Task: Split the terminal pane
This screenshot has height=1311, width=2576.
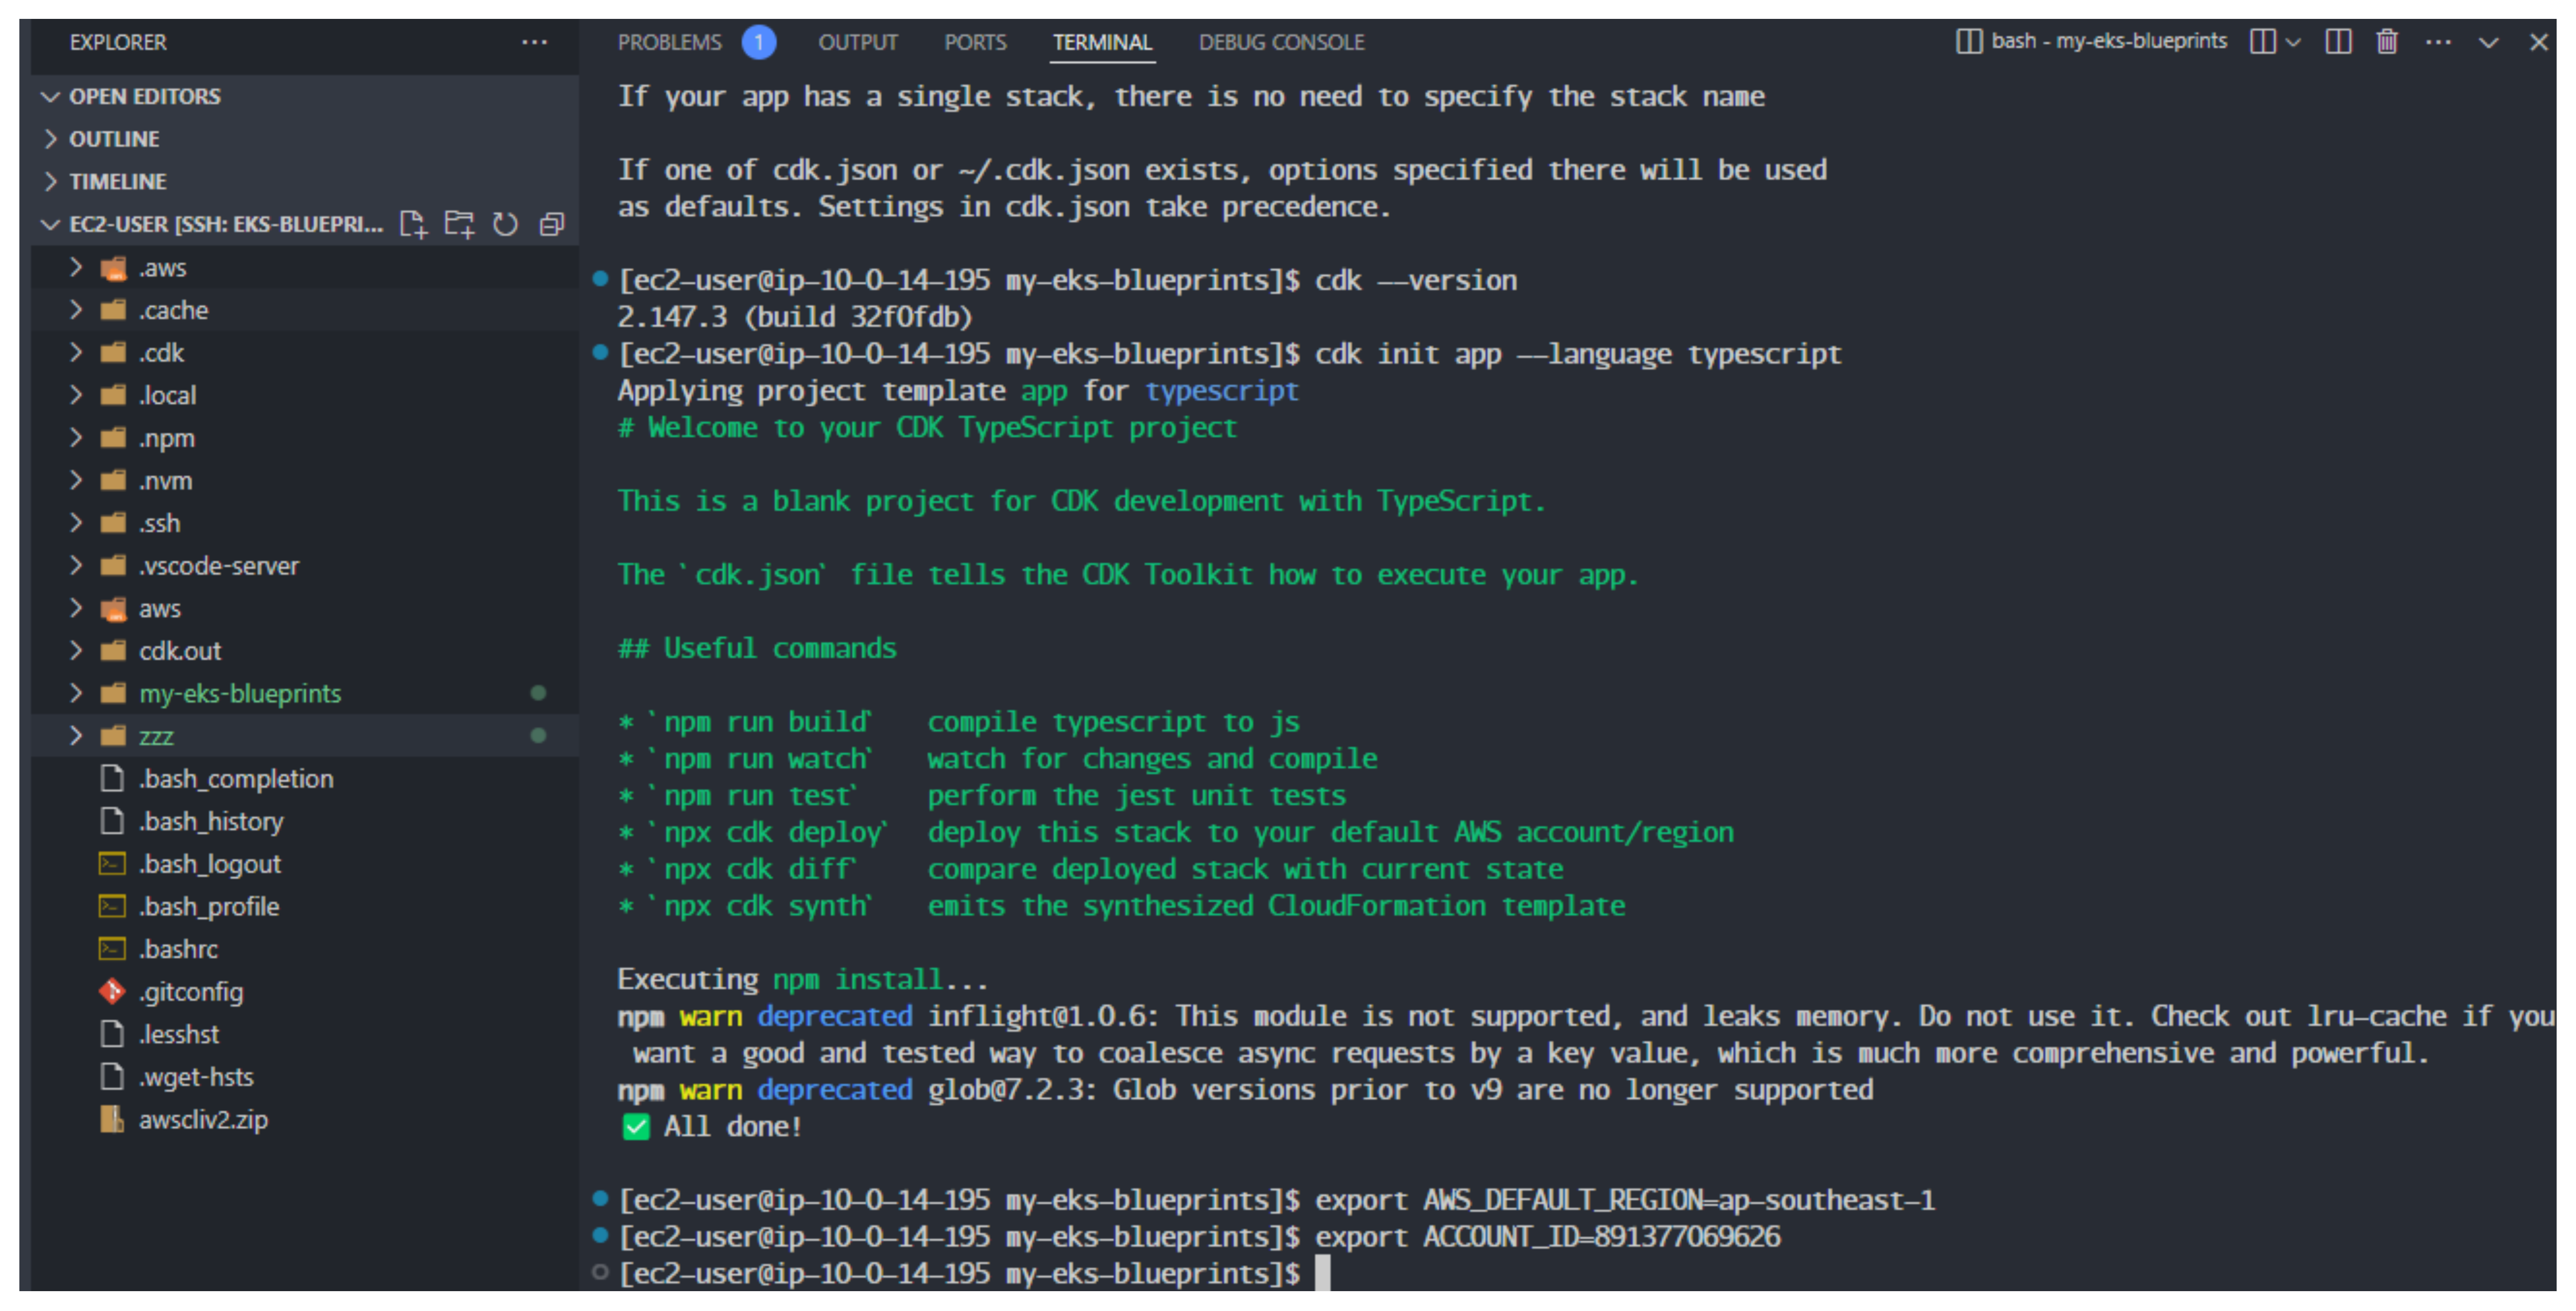Action: pos(2262,41)
